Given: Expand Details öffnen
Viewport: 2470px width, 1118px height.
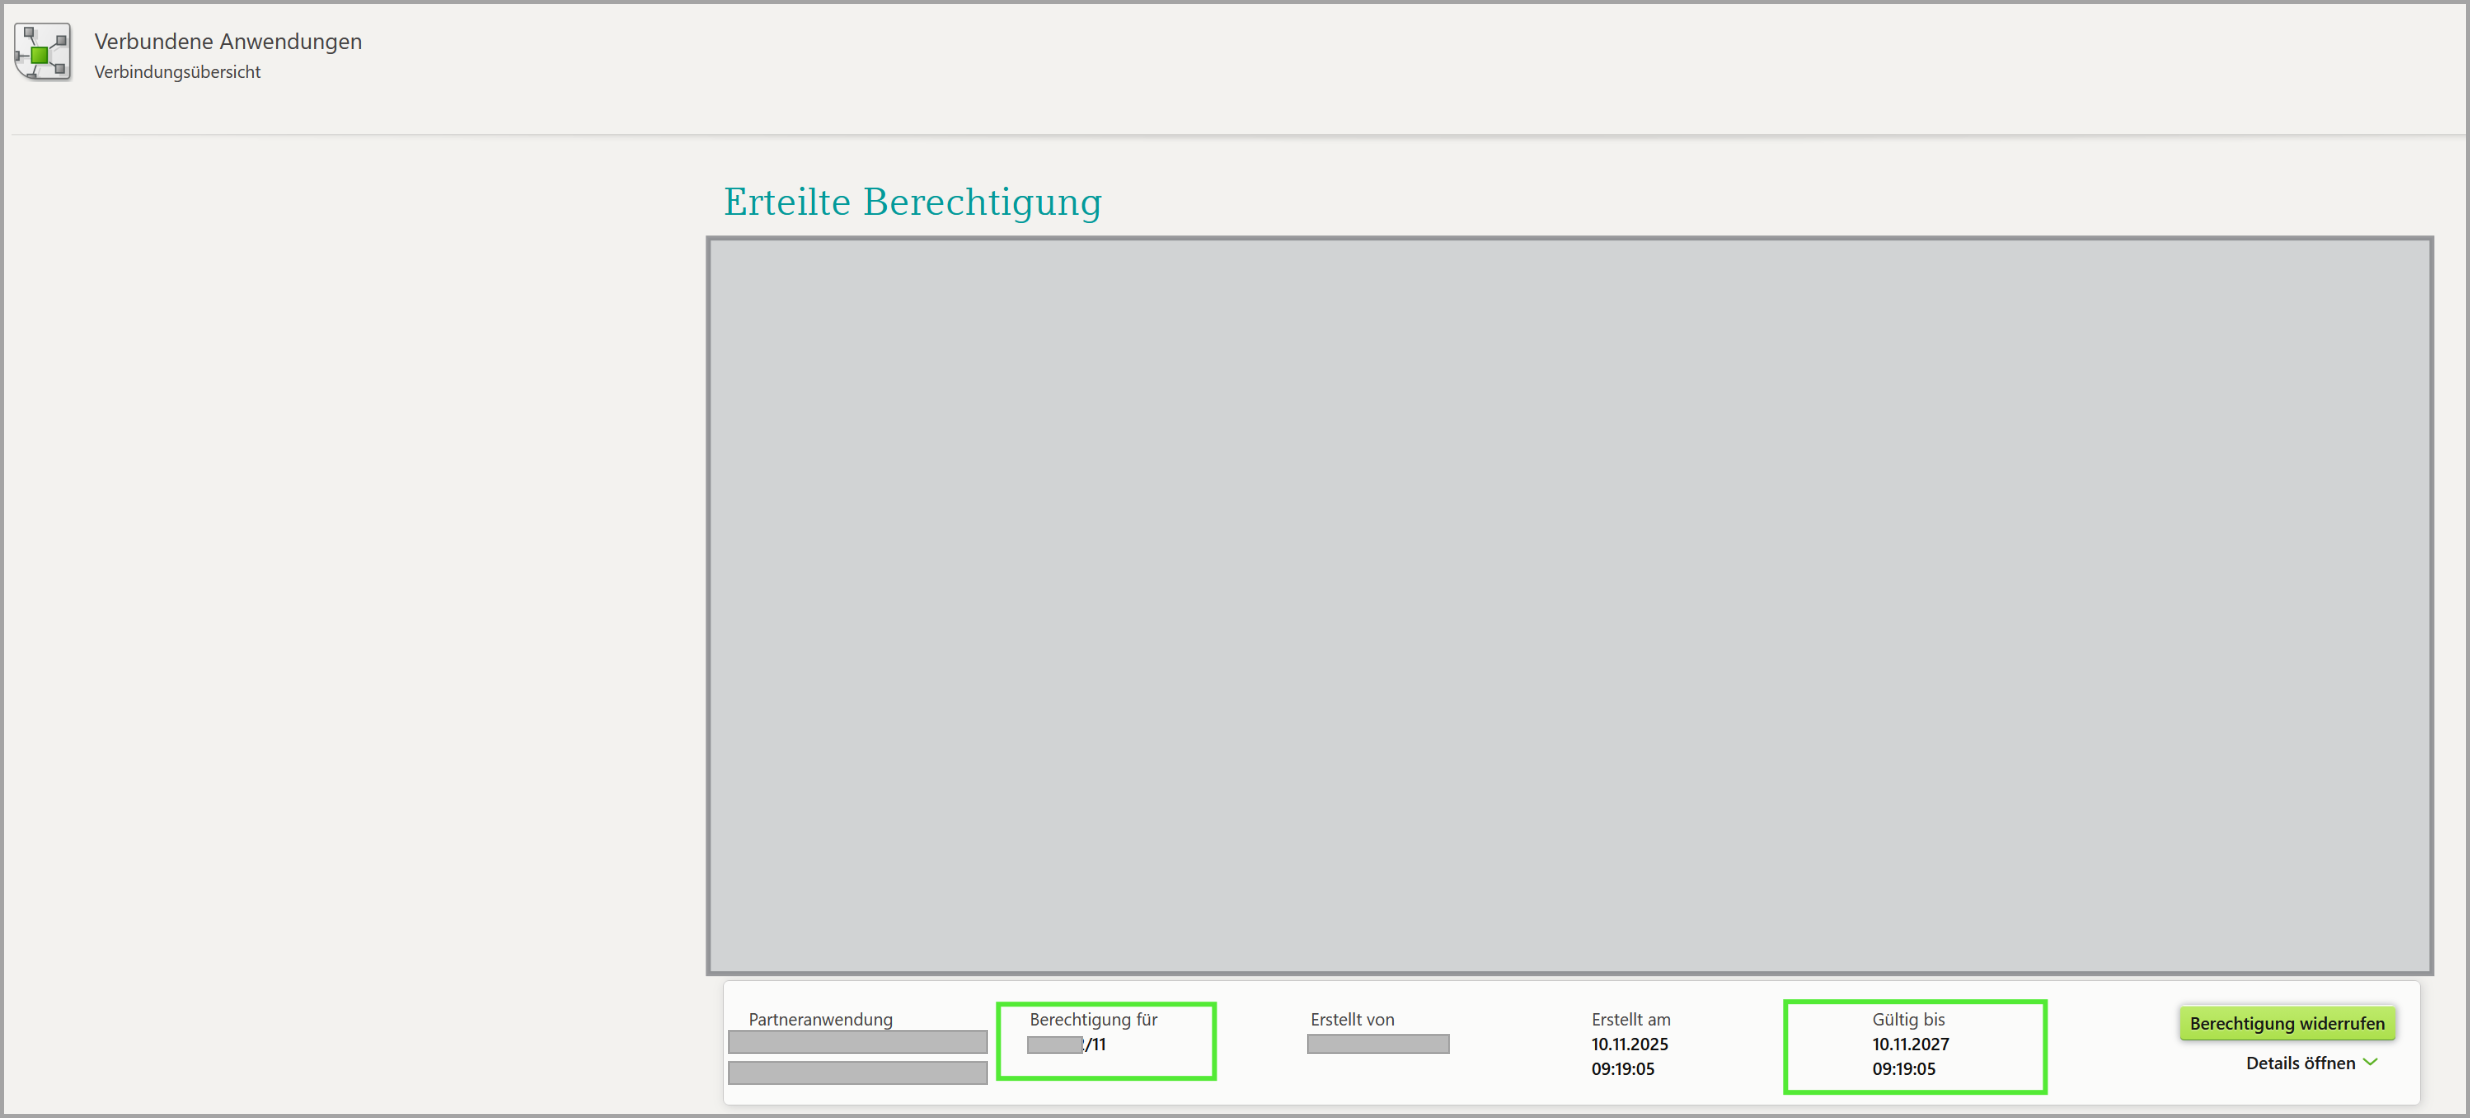Looking at the screenshot, I should point(2300,1063).
